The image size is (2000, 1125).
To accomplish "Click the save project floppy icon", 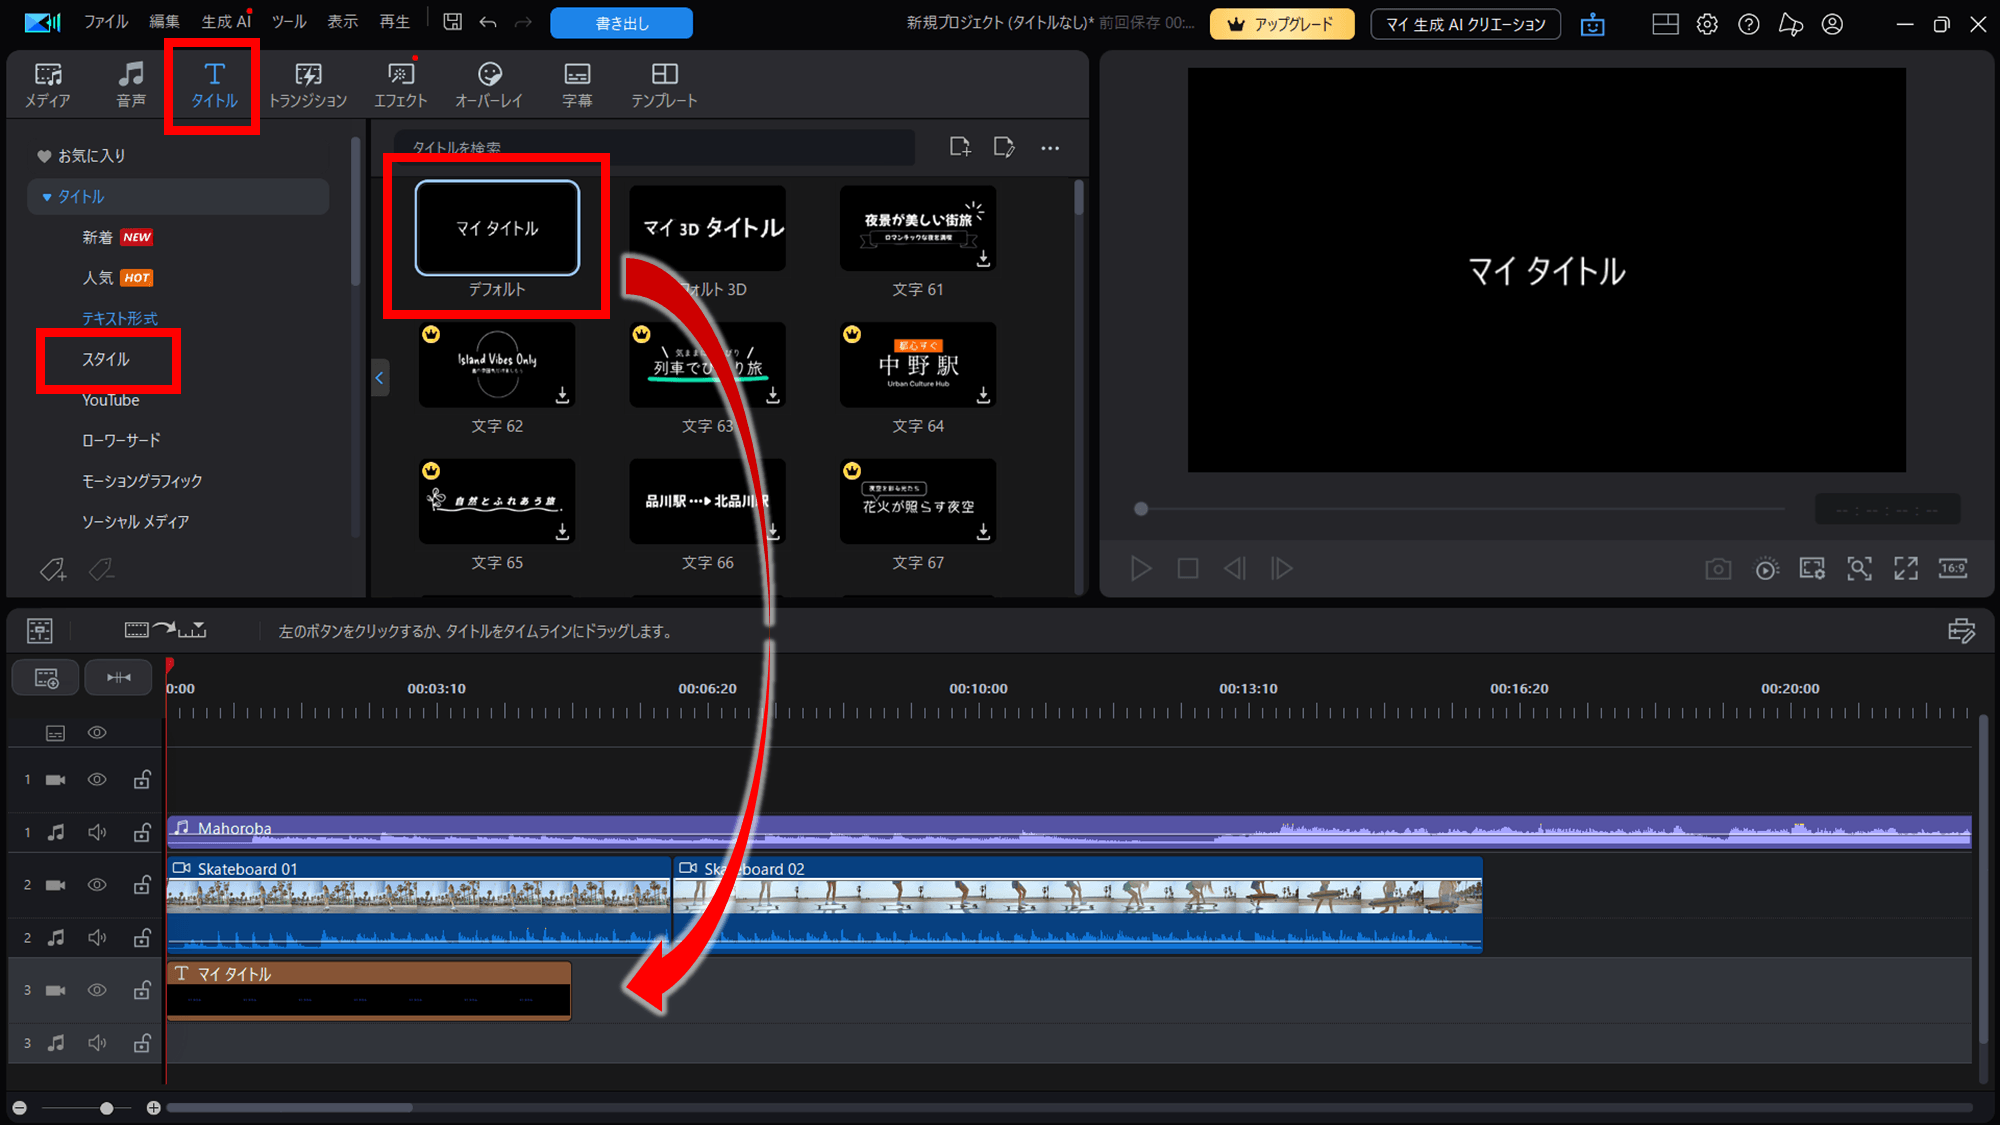I will pyautogui.click(x=453, y=22).
